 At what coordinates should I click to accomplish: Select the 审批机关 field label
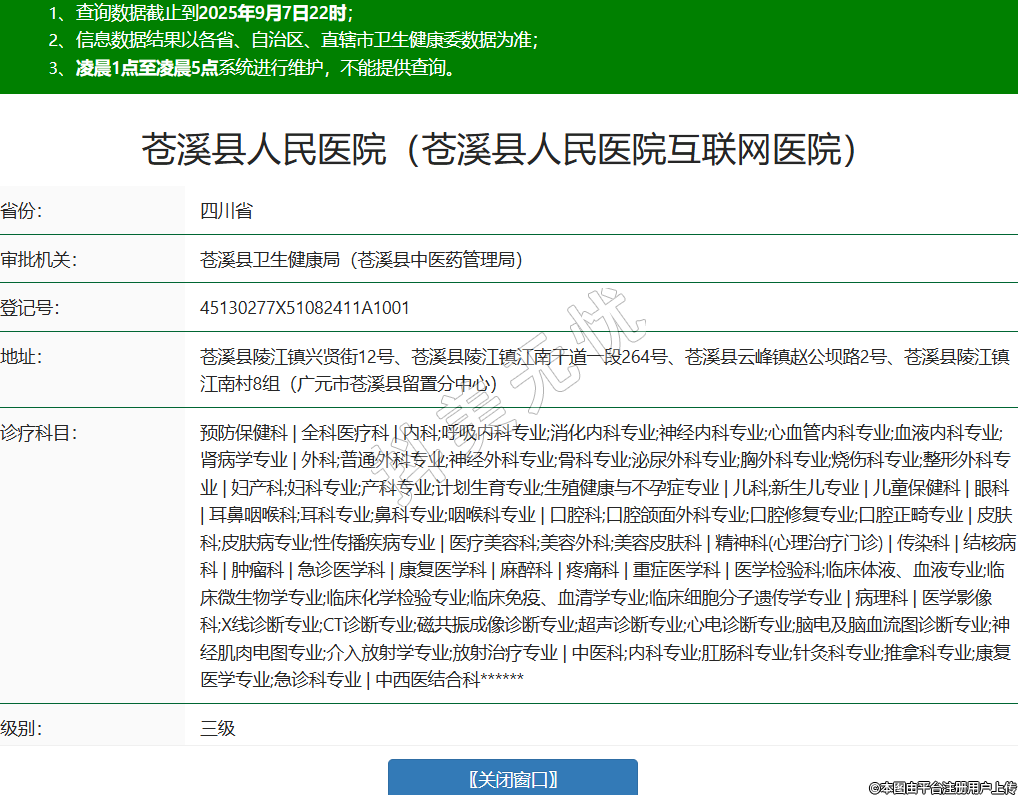[38, 260]
